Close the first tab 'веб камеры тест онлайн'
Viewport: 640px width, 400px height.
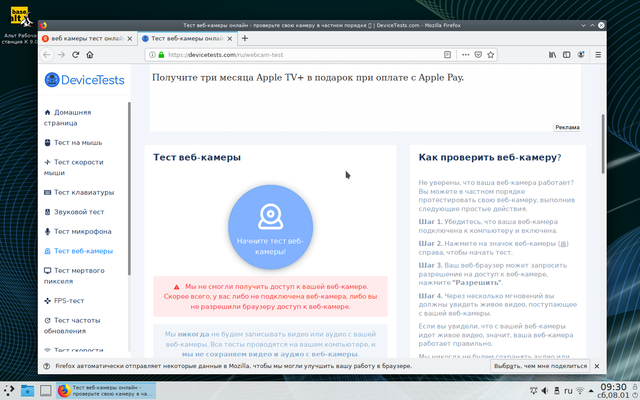129,38
